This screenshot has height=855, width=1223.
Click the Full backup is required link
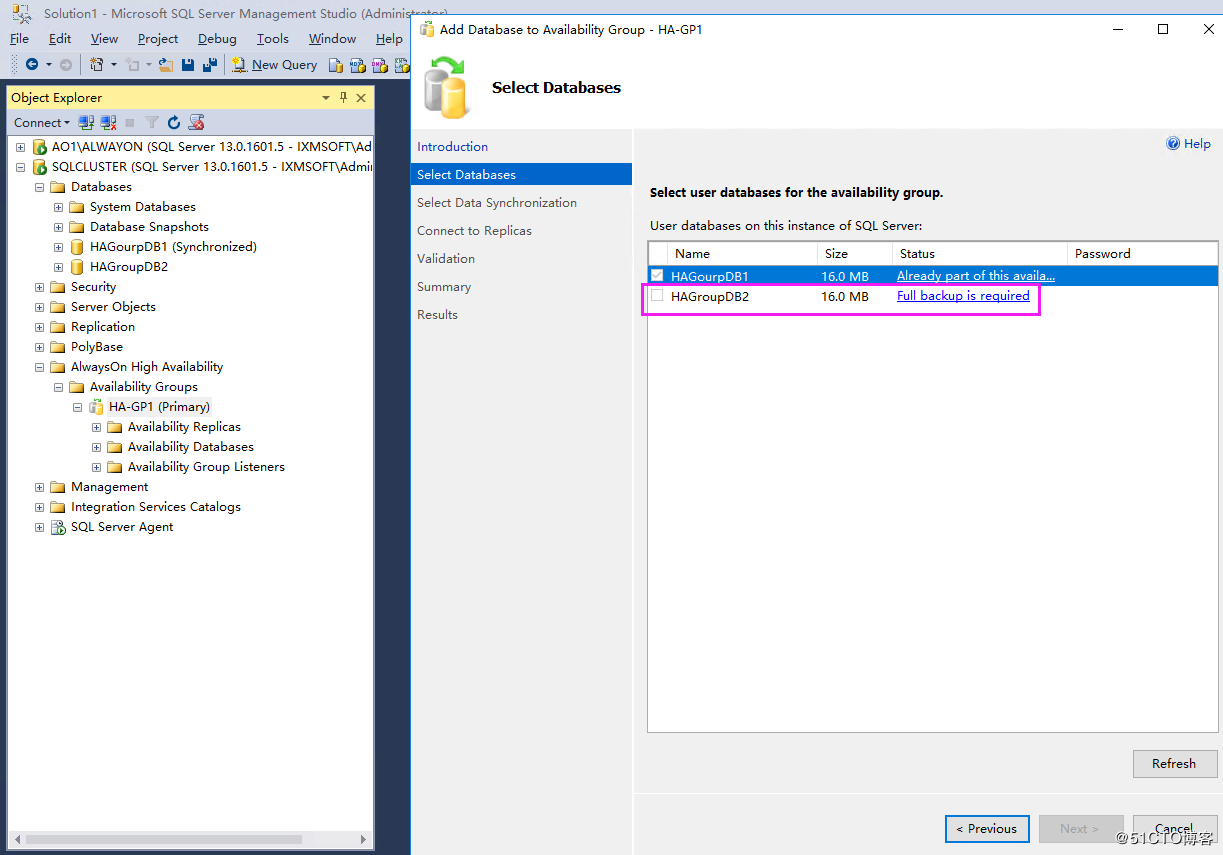pyautogui.click(x=962, y=295)
